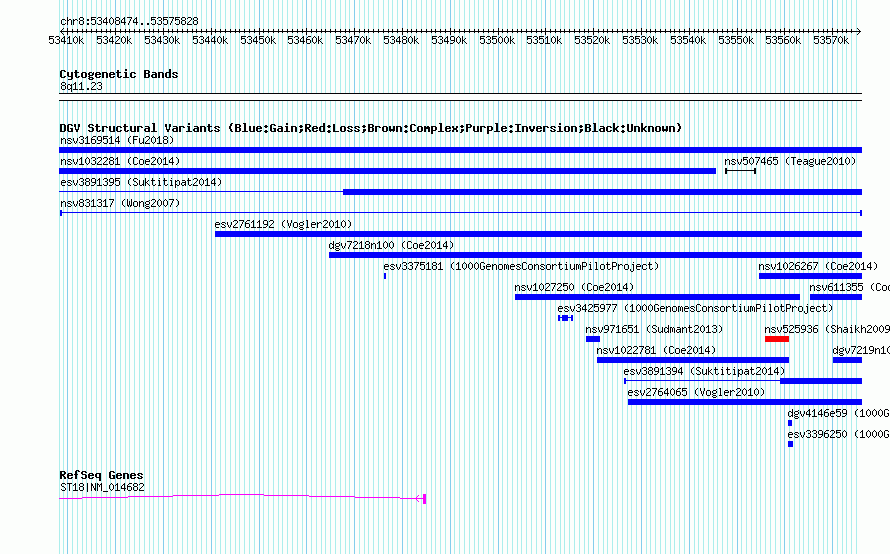
Task: Open nsv1026267 (Coe2014) label
Action: [818, 266]
